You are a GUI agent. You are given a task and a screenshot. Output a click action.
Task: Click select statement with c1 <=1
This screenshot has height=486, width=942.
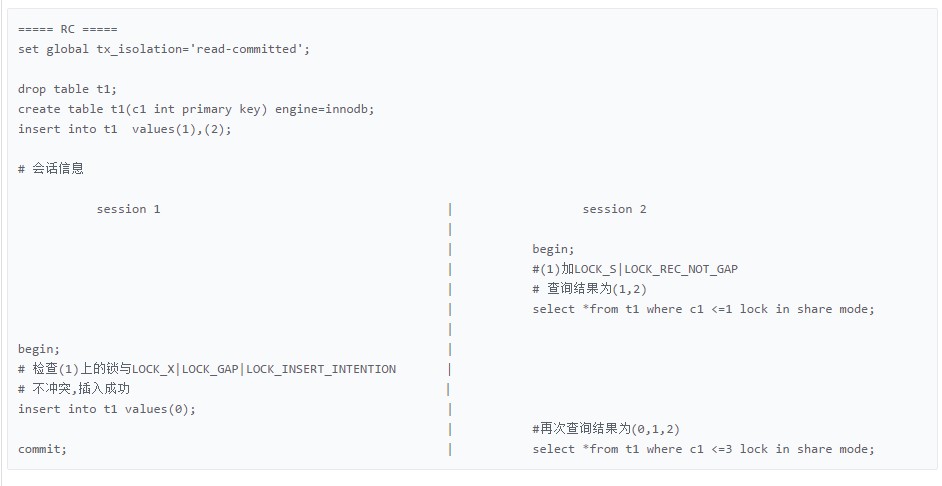coord(703,309)
